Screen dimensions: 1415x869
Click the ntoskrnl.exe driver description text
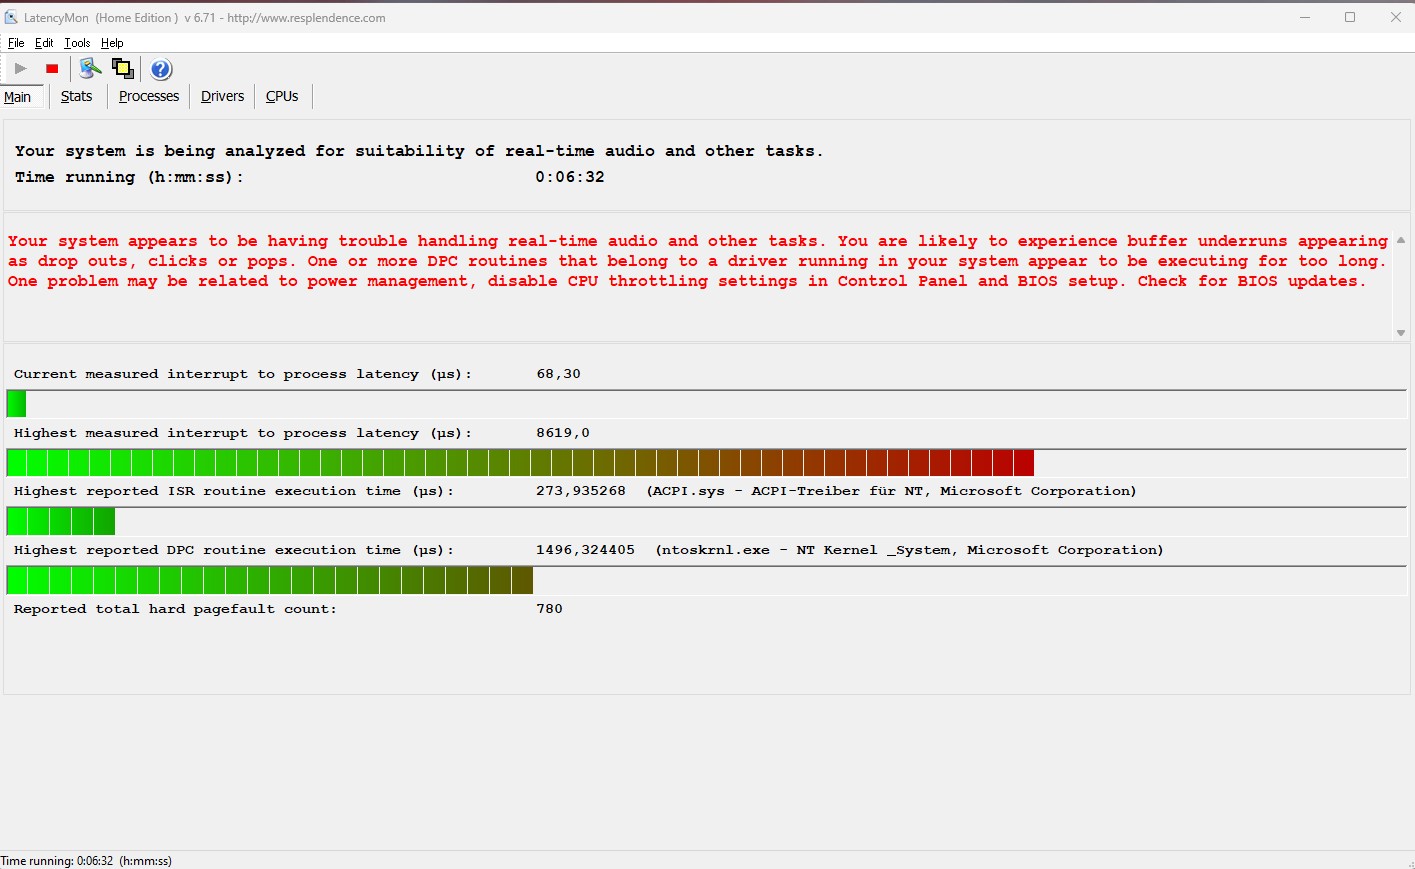coord(910,550)
